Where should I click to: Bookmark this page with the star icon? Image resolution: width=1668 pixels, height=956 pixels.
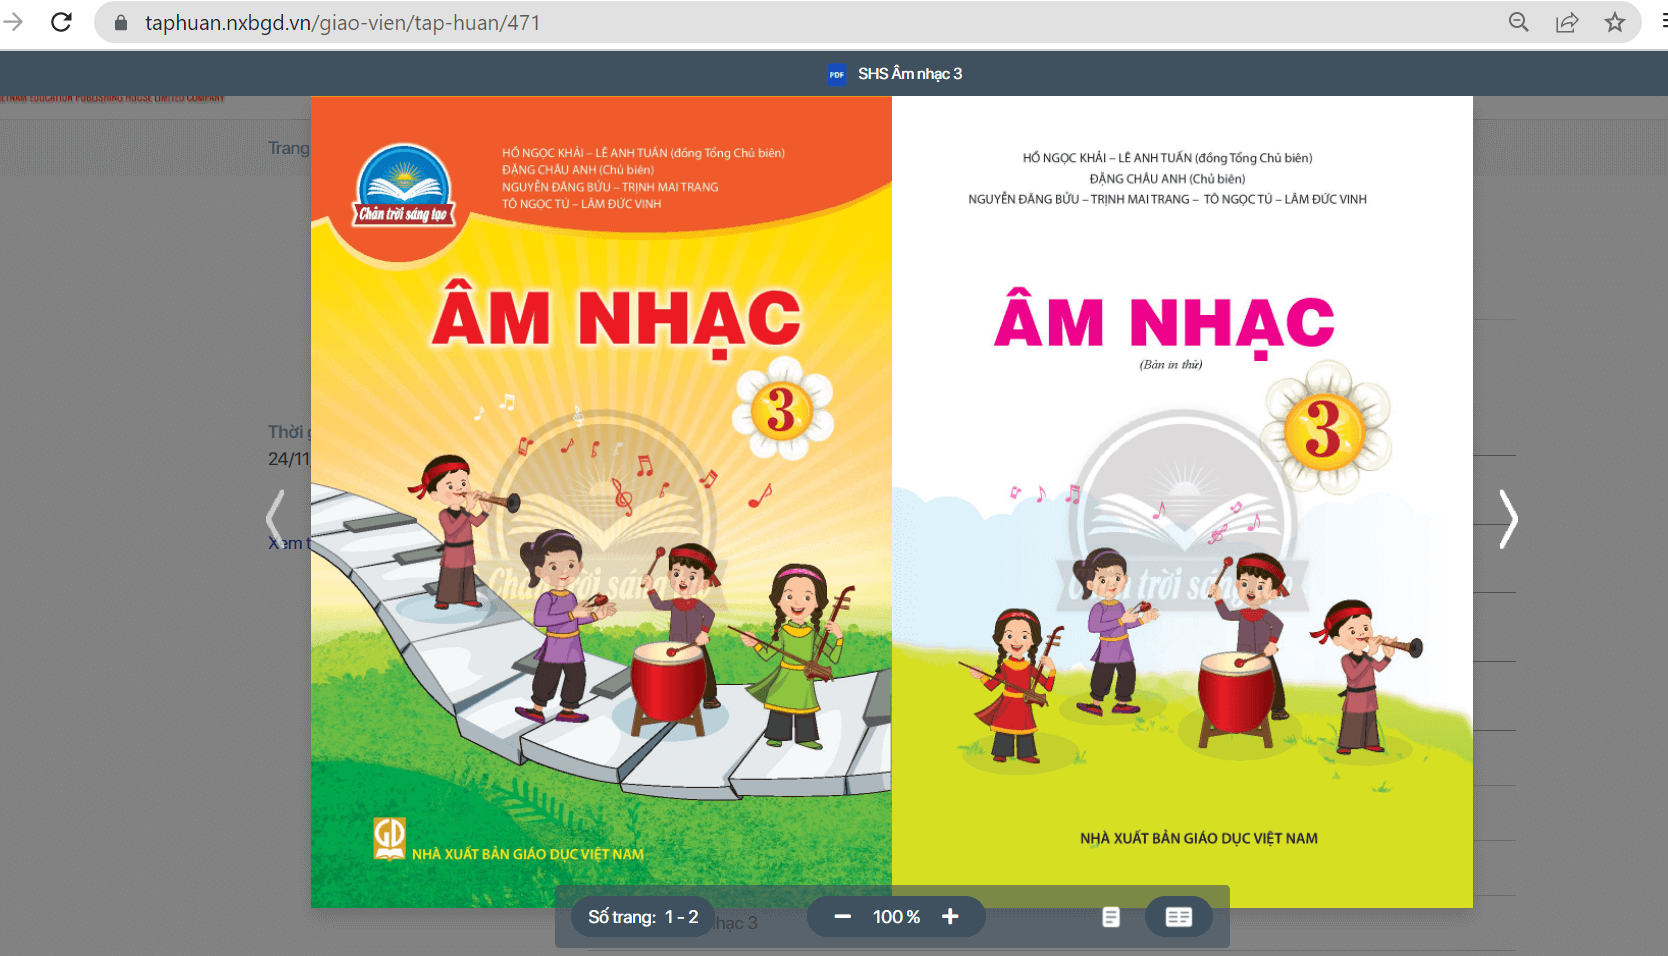coord(1615,22)
